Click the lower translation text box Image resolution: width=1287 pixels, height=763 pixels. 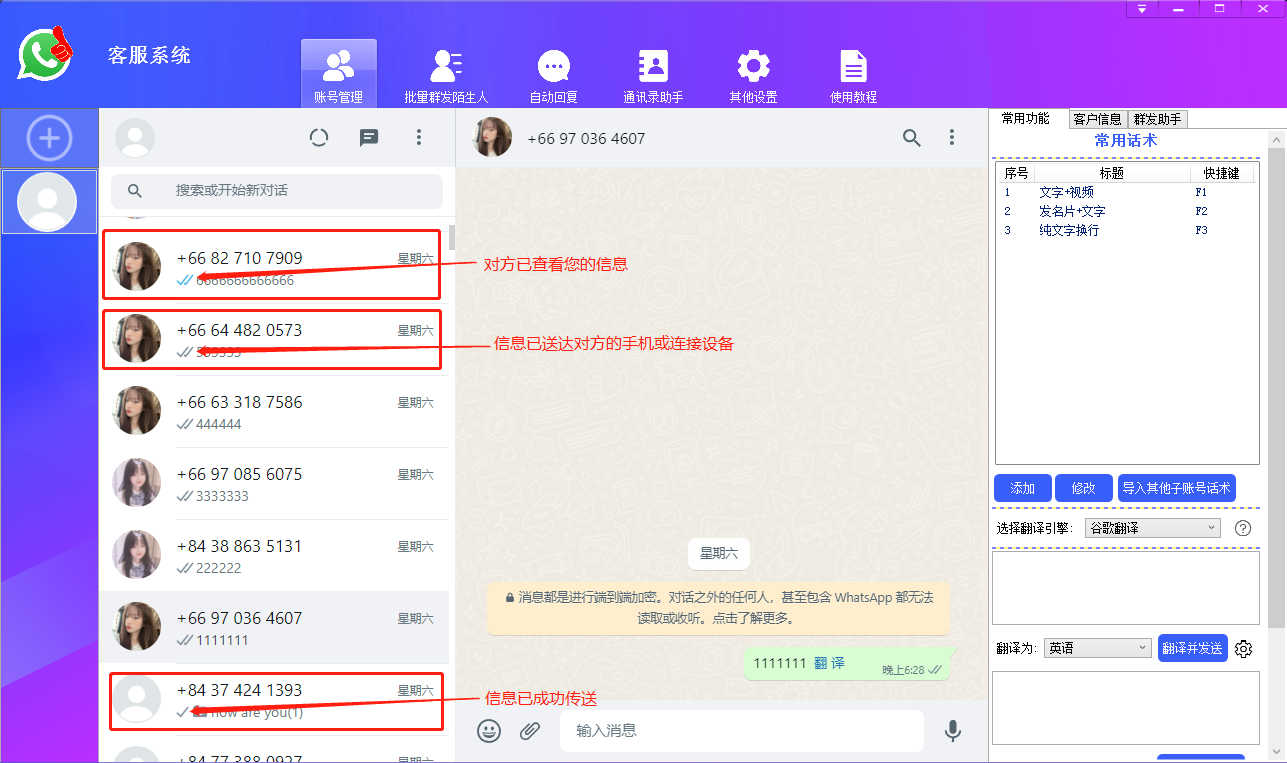coord(1126,708)
